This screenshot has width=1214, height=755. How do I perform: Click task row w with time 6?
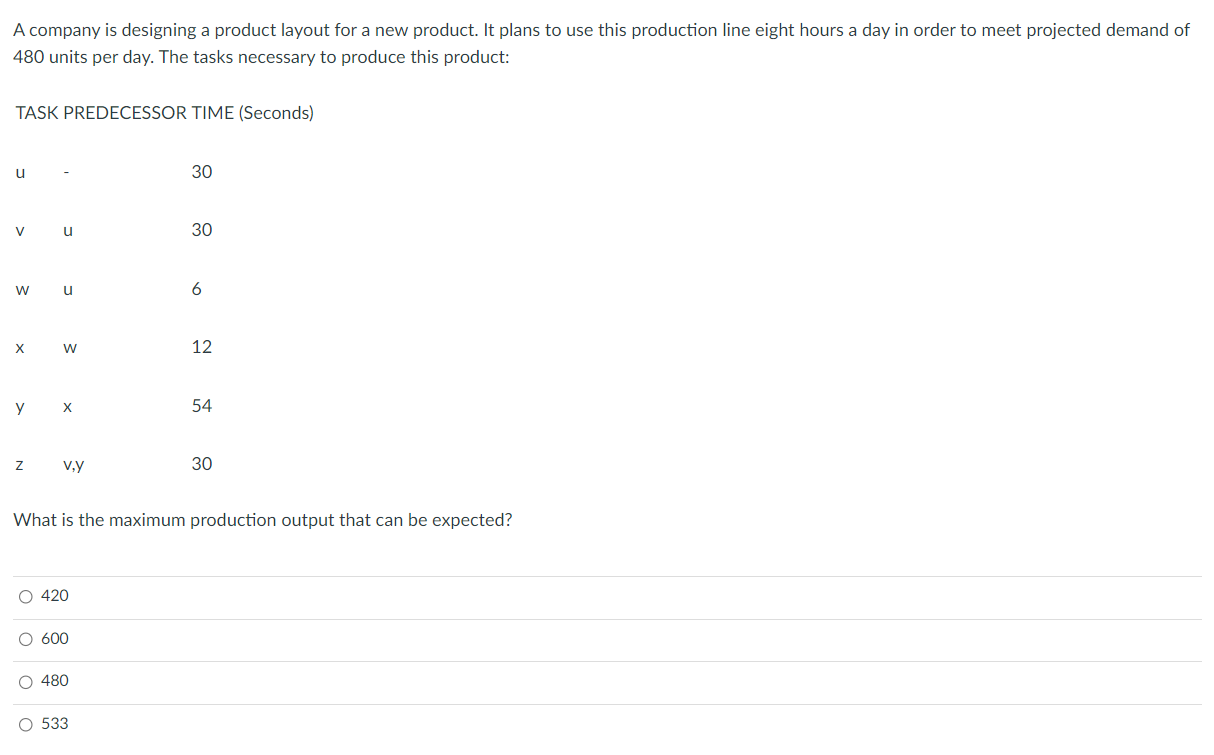coord(110,289)
